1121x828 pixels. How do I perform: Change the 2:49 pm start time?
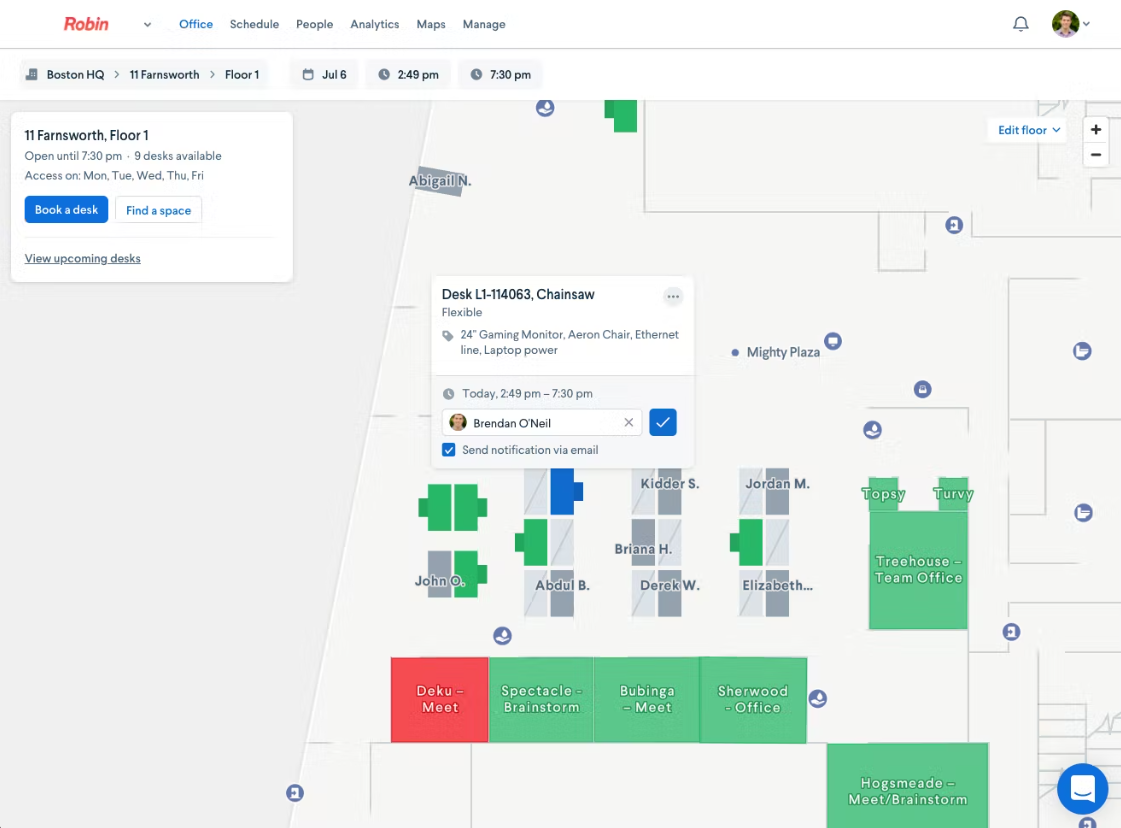tap(408, 74)
